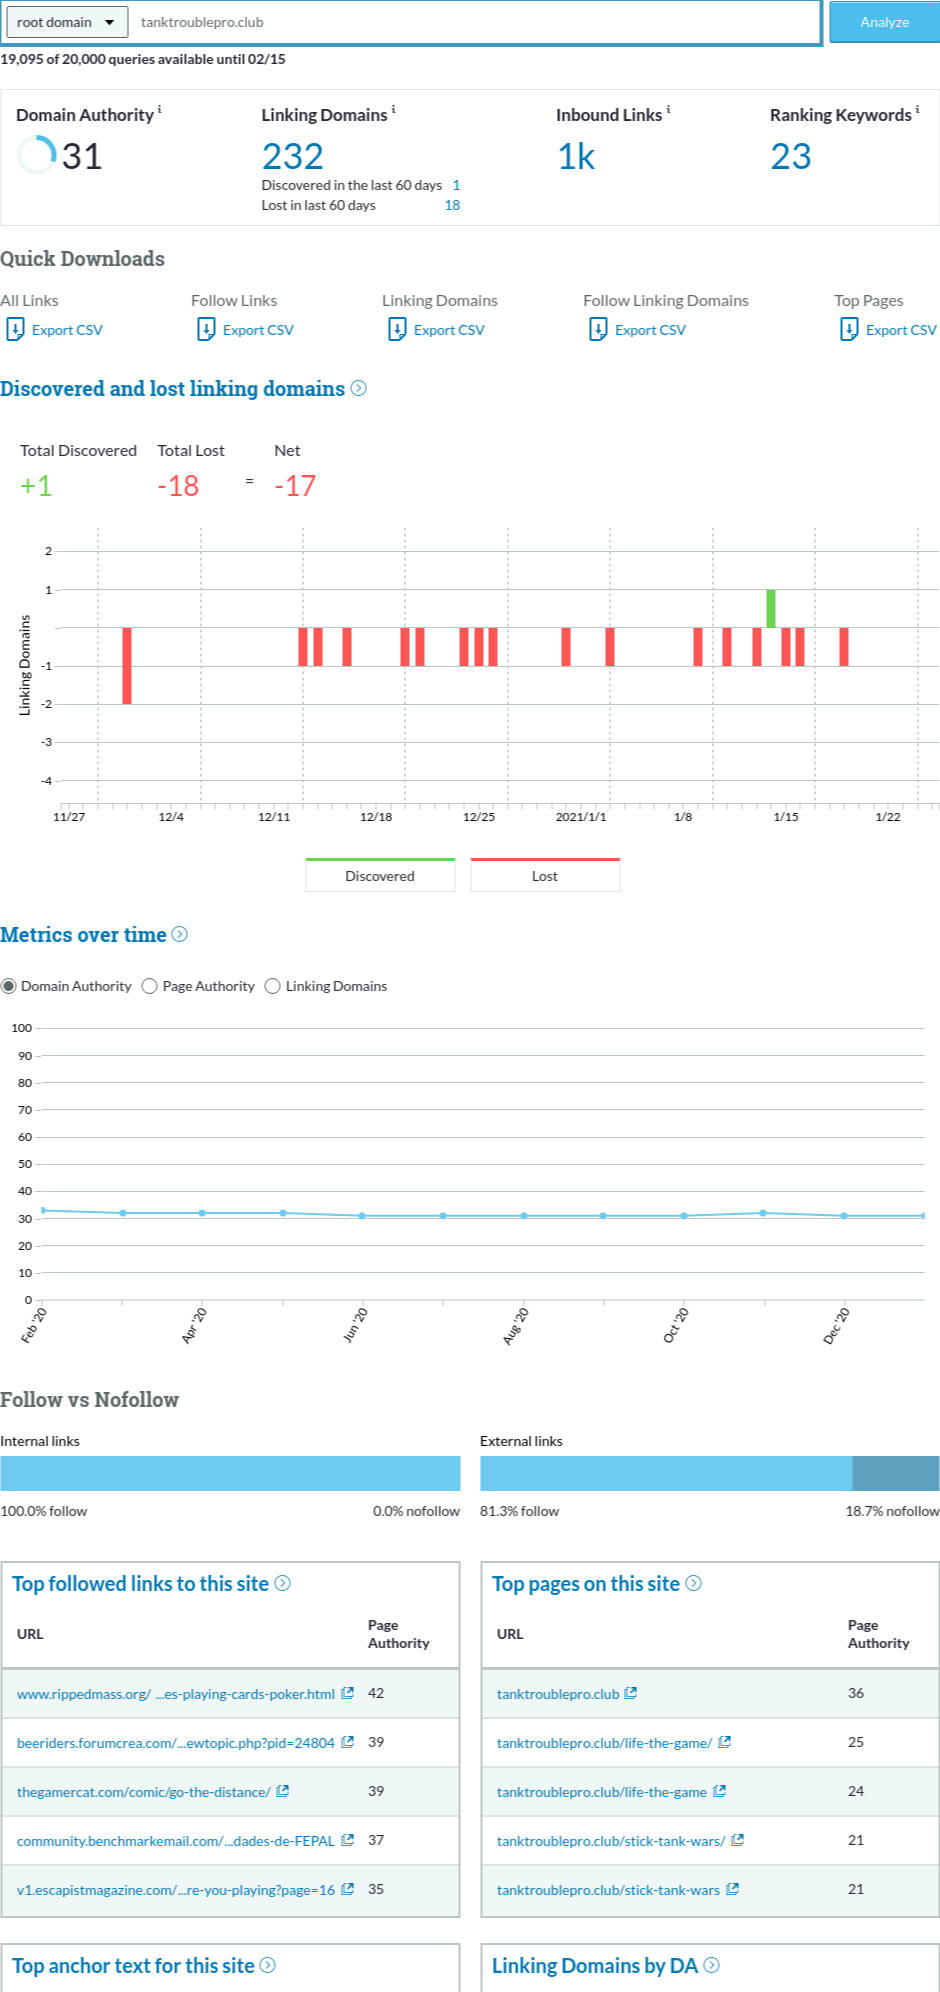Expand Discovered and lost linking domains arrow

click(359, 388)
